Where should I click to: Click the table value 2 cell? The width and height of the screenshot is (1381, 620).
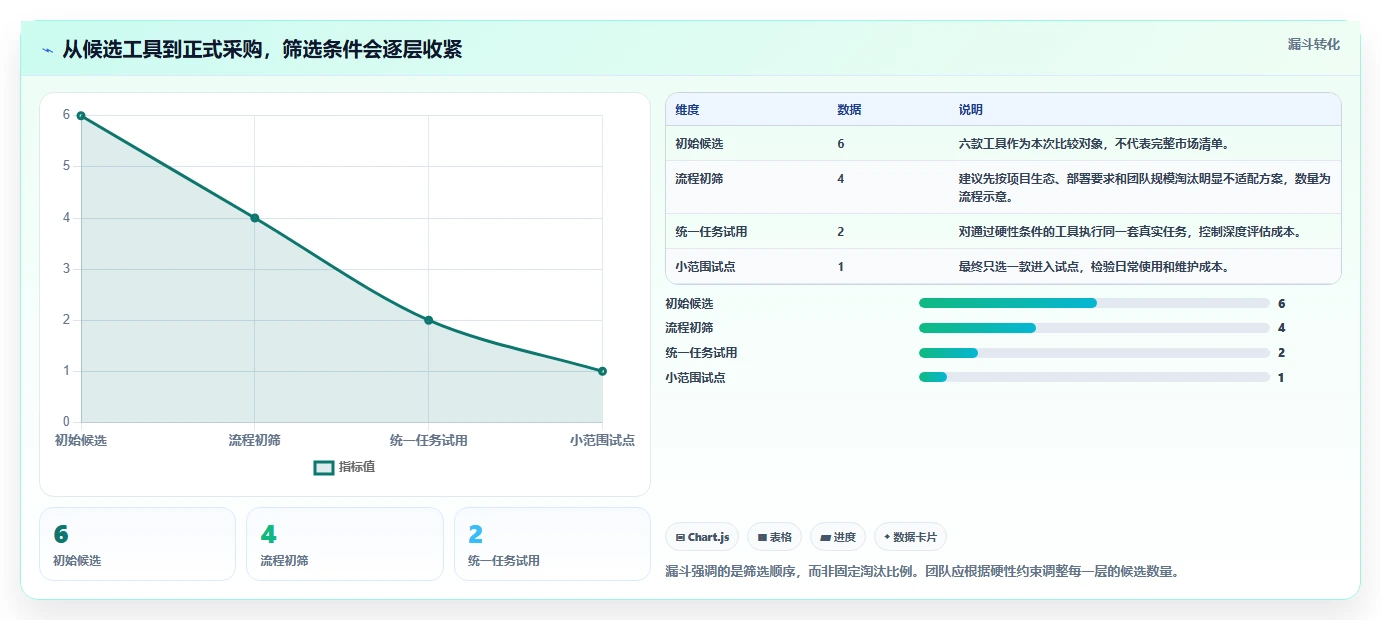coord(841,232)
